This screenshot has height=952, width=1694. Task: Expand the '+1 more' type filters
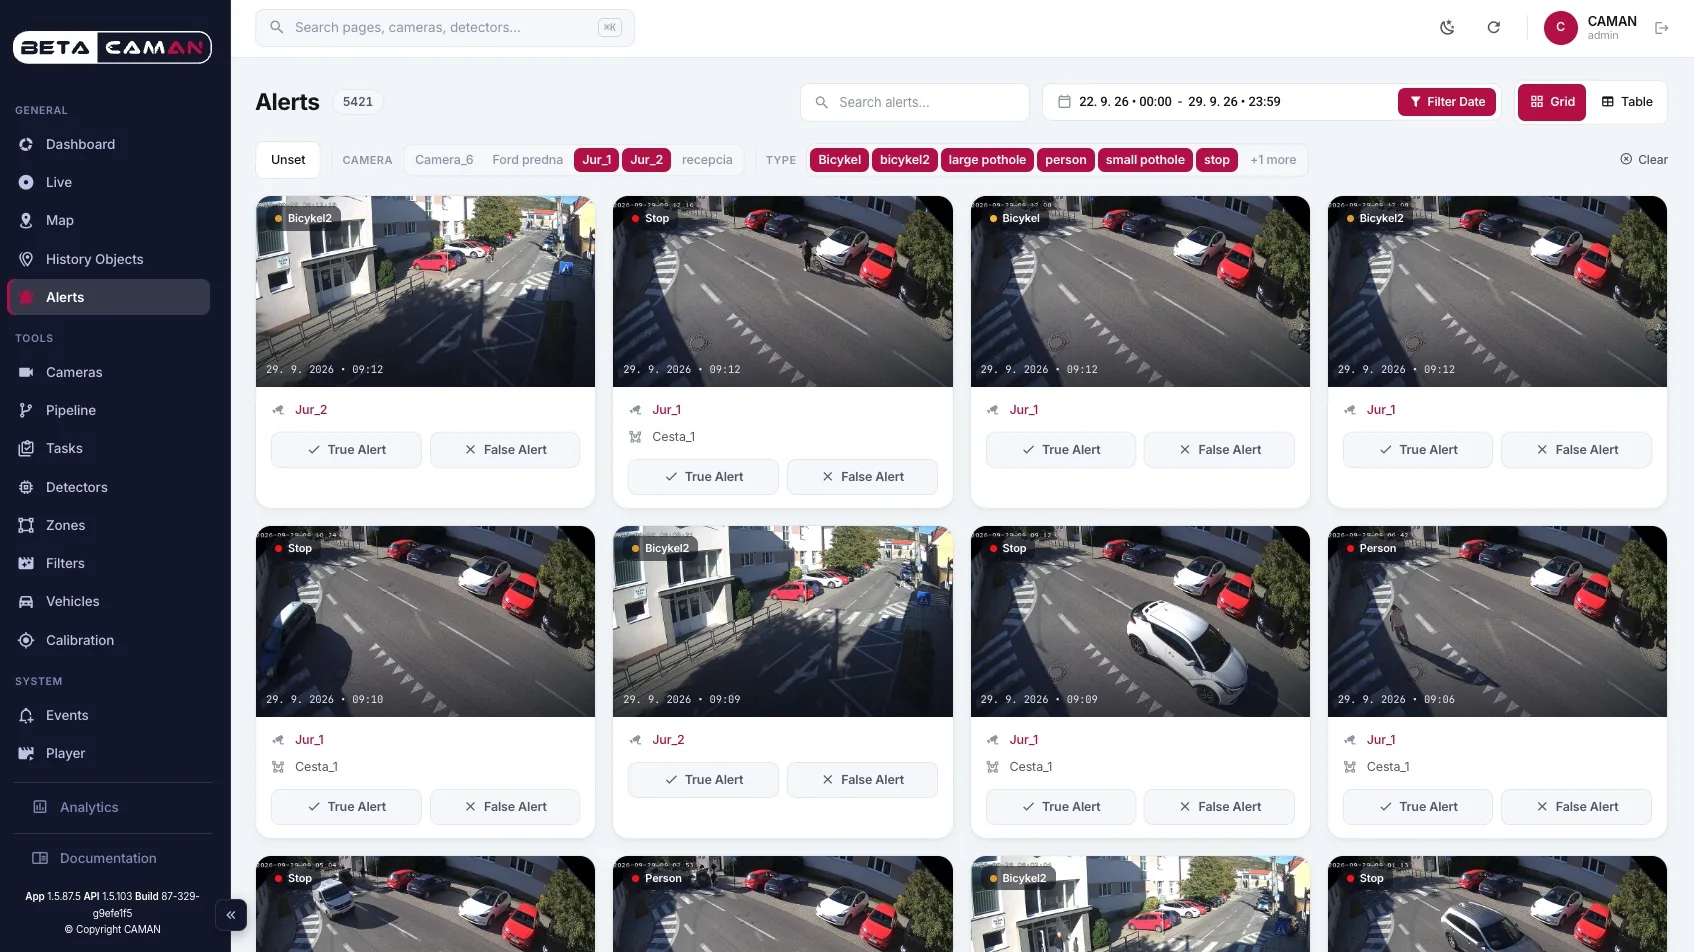[1273, 160]
